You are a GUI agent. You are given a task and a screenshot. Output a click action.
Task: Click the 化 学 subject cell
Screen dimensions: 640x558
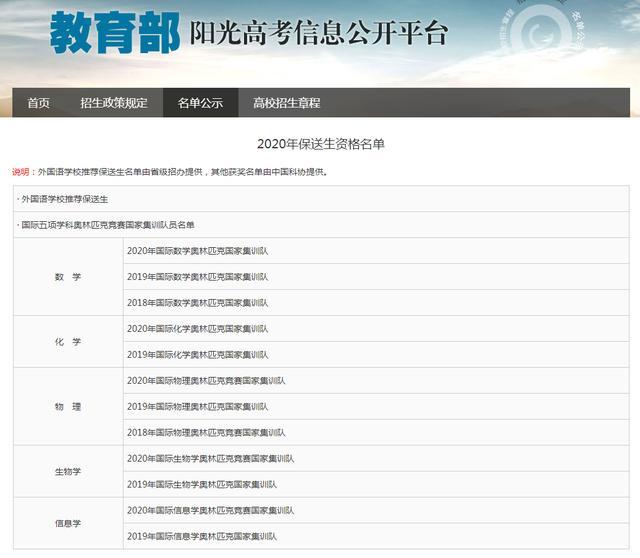click(x=68, y=342)
